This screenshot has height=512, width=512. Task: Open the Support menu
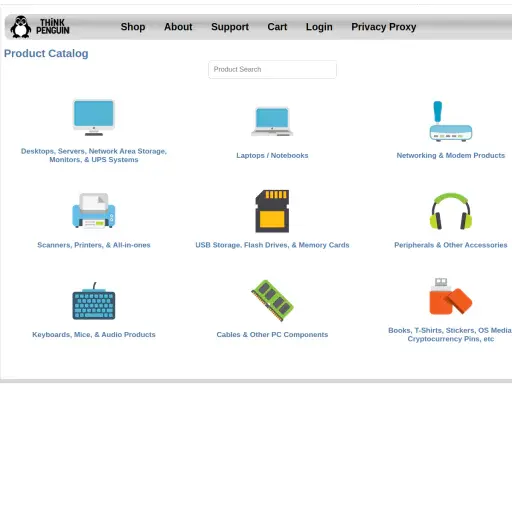pos(230,27)
